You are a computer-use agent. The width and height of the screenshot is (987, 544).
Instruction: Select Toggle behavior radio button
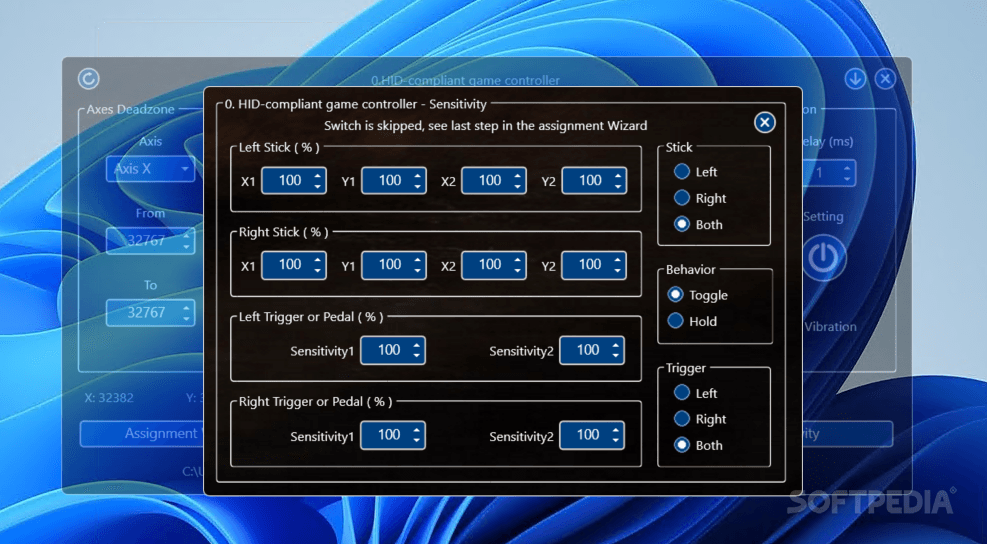pyautogui.click(x=675, y=295)
